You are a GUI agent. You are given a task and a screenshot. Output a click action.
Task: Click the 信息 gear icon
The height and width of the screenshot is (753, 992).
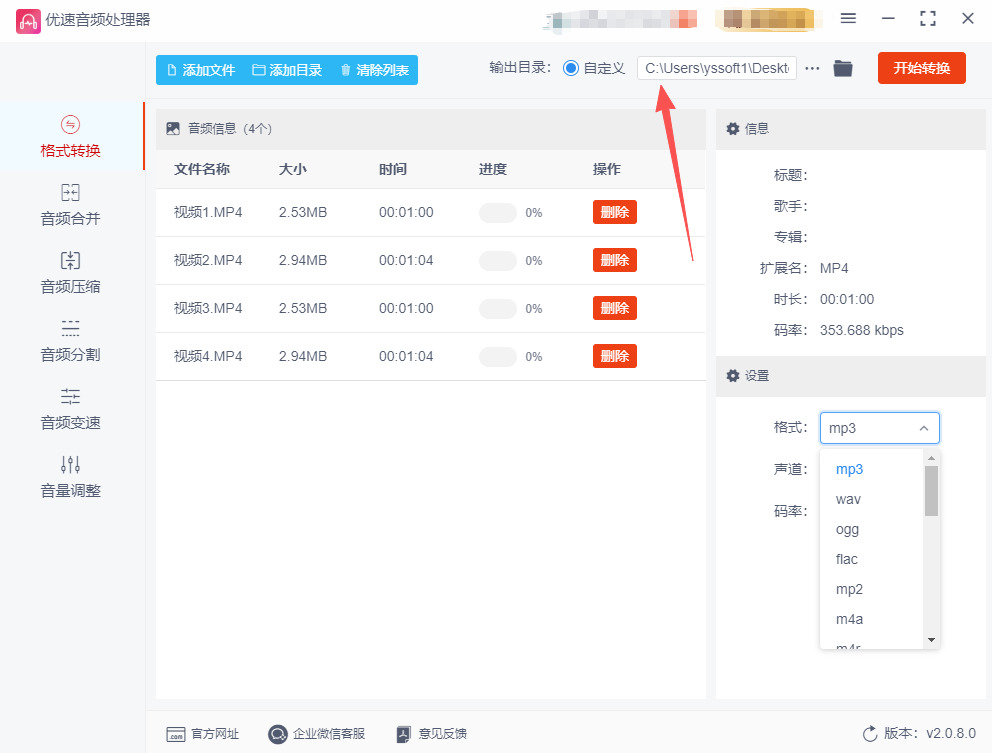(x=733, y=128)
